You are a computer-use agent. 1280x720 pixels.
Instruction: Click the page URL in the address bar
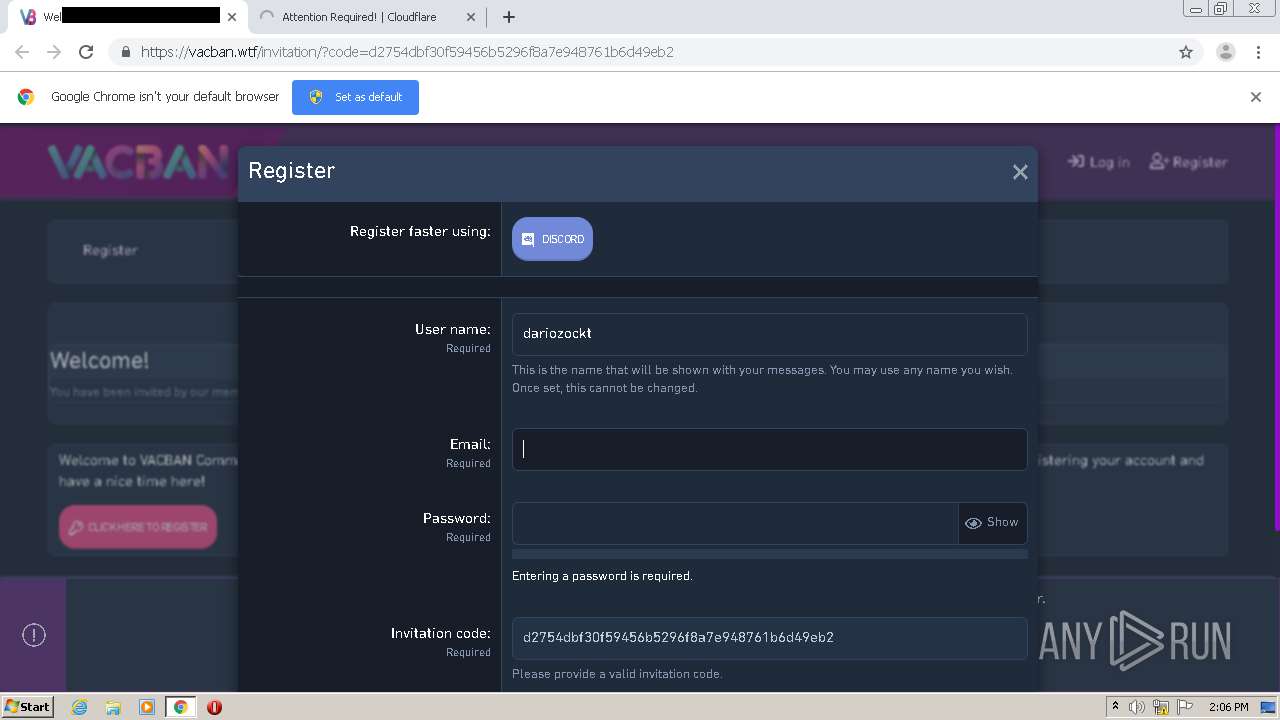407,52
